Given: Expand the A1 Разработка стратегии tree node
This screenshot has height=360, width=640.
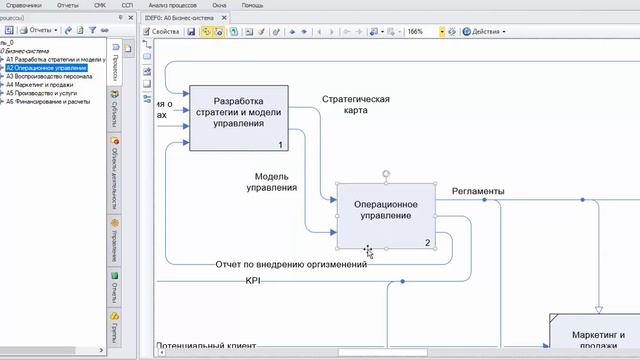Looking at the screenshot, I should click(x=2, y=60).
